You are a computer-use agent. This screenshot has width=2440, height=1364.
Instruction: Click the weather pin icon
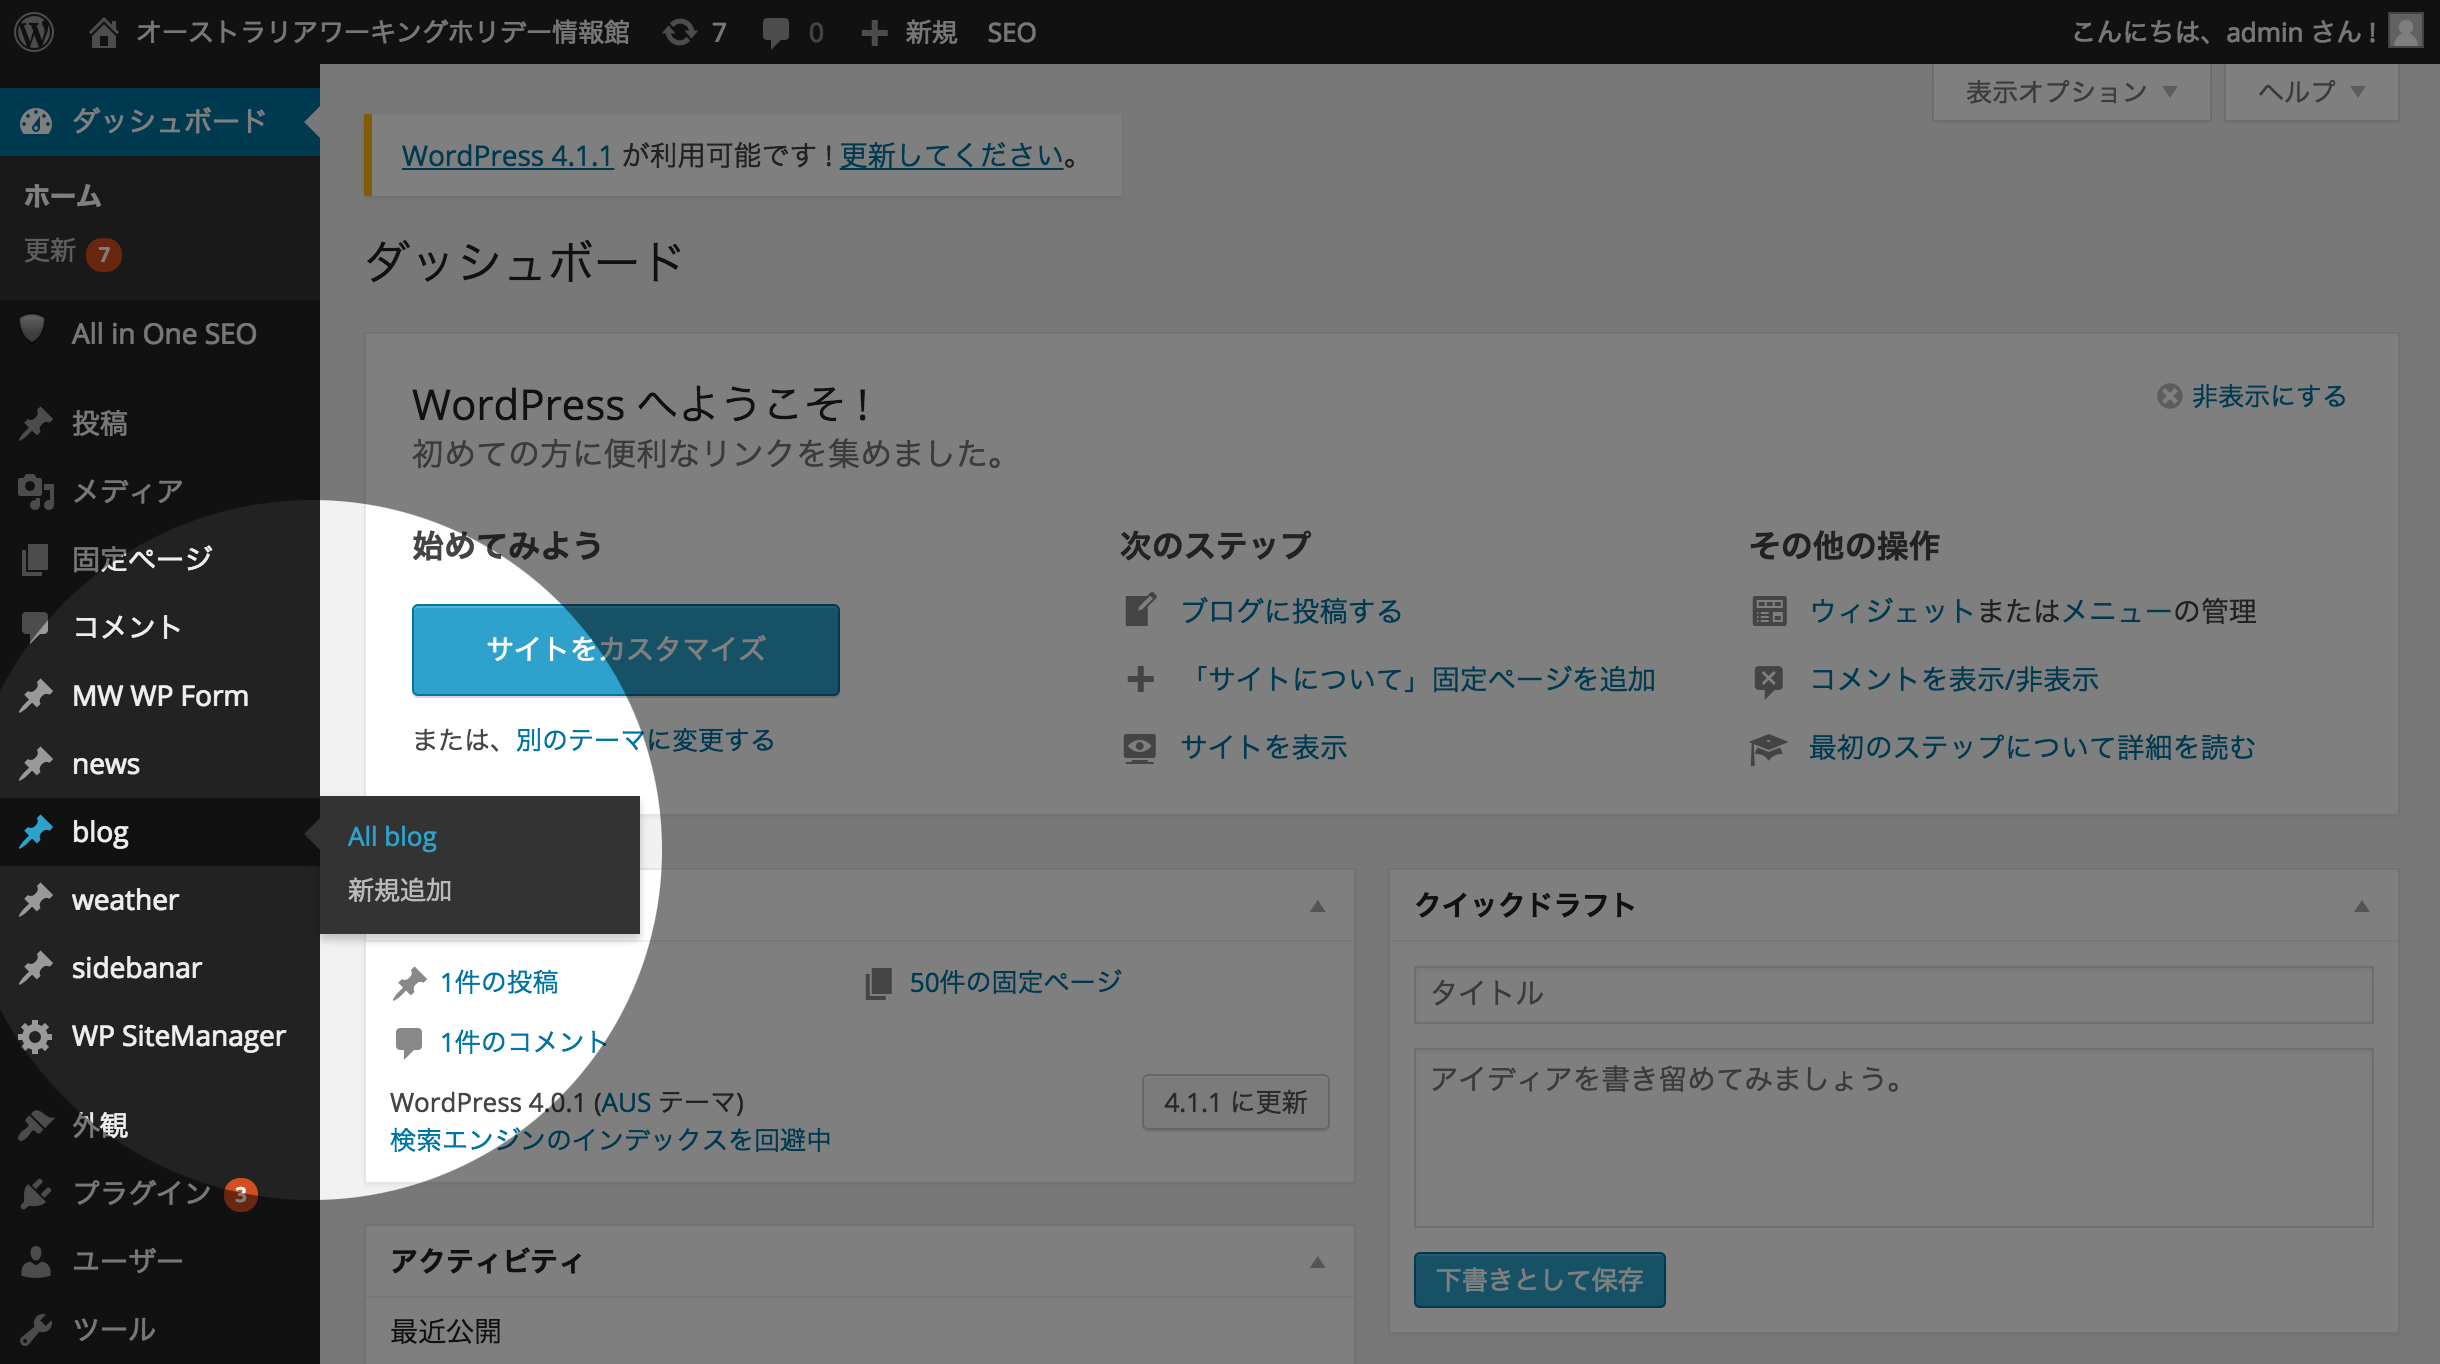(x=36, y=899)
